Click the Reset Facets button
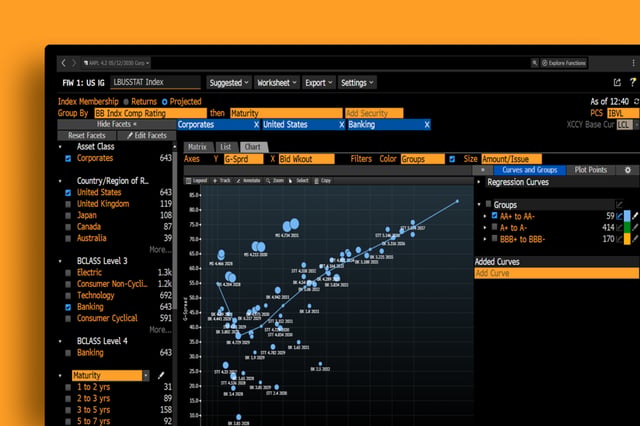Screen dimensions: 640x426 click(87, 135)
